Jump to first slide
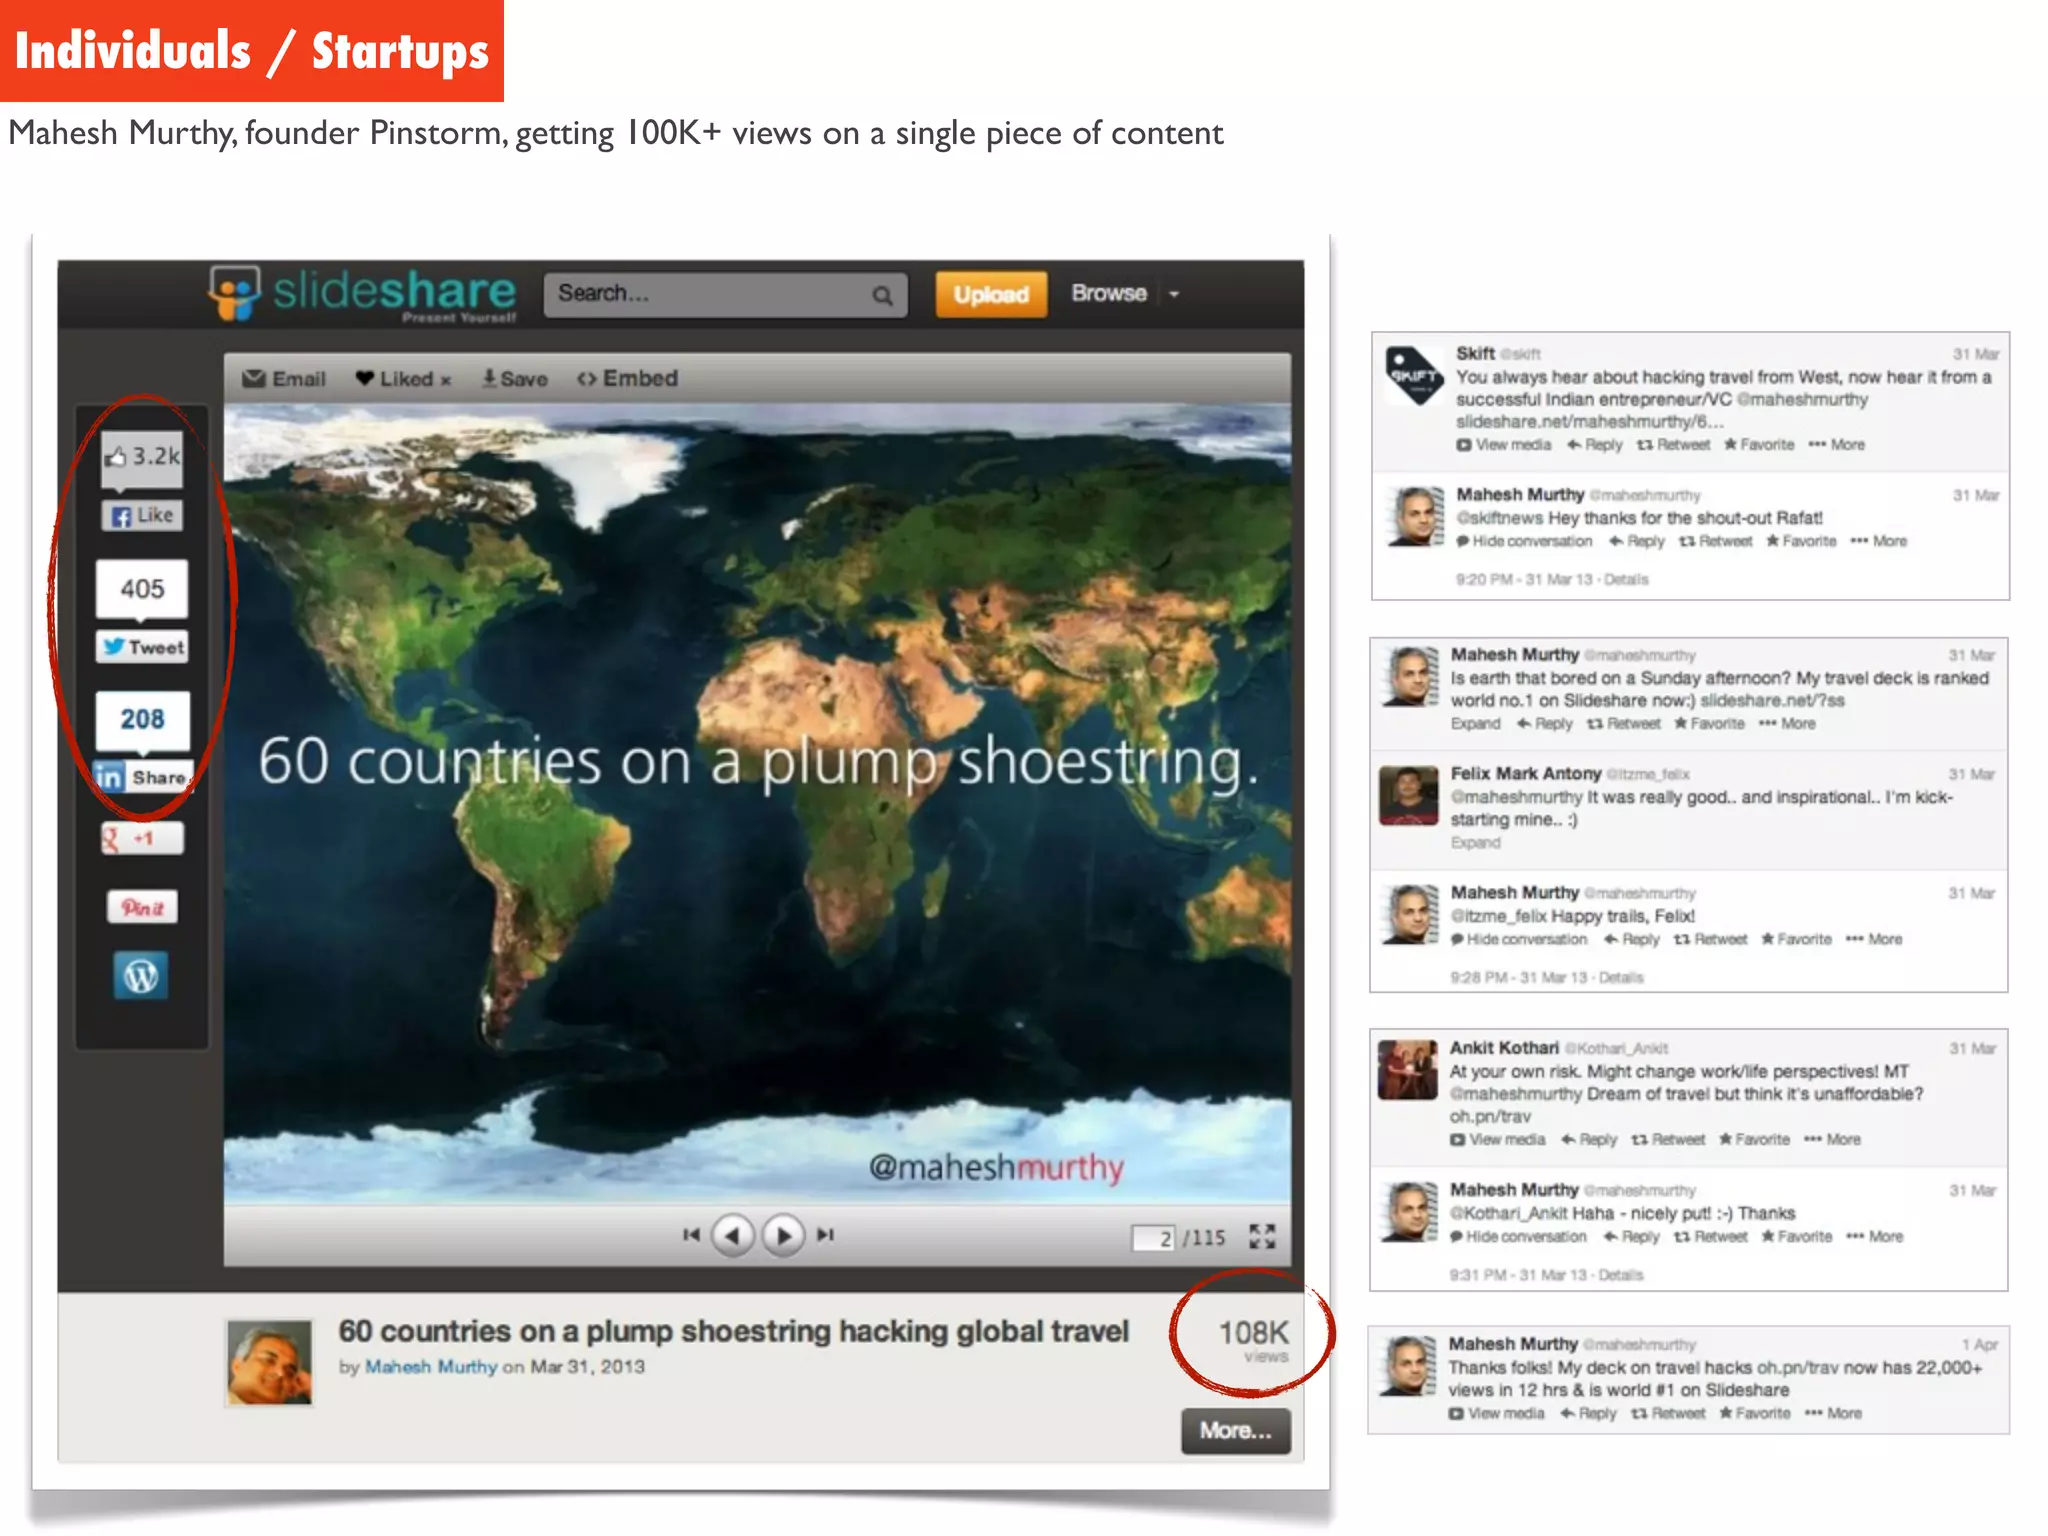Viewport: 2048px width, 1536px height. (x=690, y=1235)
